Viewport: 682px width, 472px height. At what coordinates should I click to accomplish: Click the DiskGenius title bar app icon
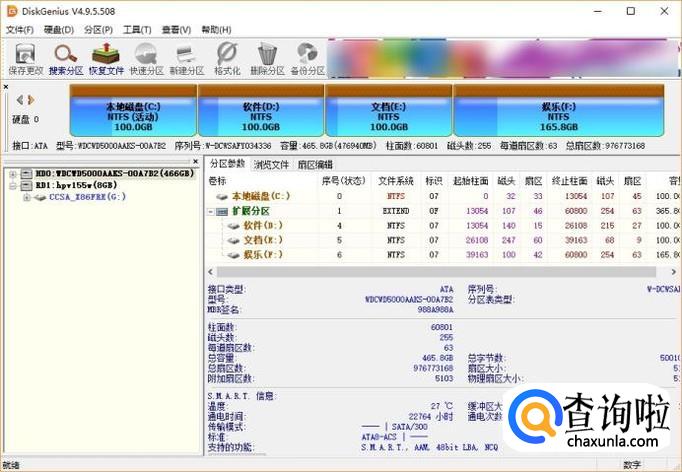[x=12, y=11]
